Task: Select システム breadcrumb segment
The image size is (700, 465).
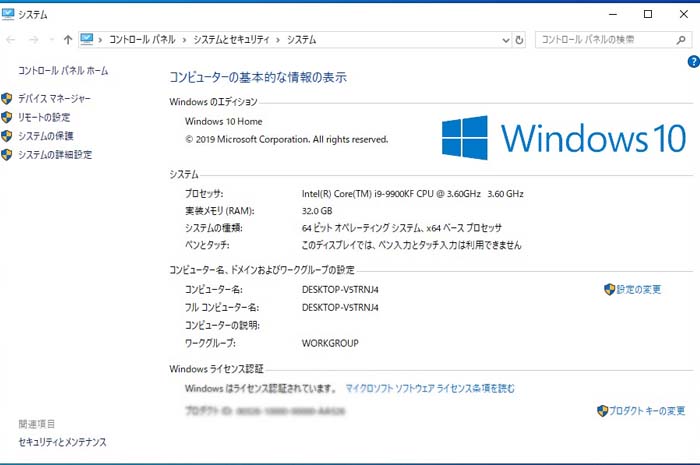Action: click(302, 40)
